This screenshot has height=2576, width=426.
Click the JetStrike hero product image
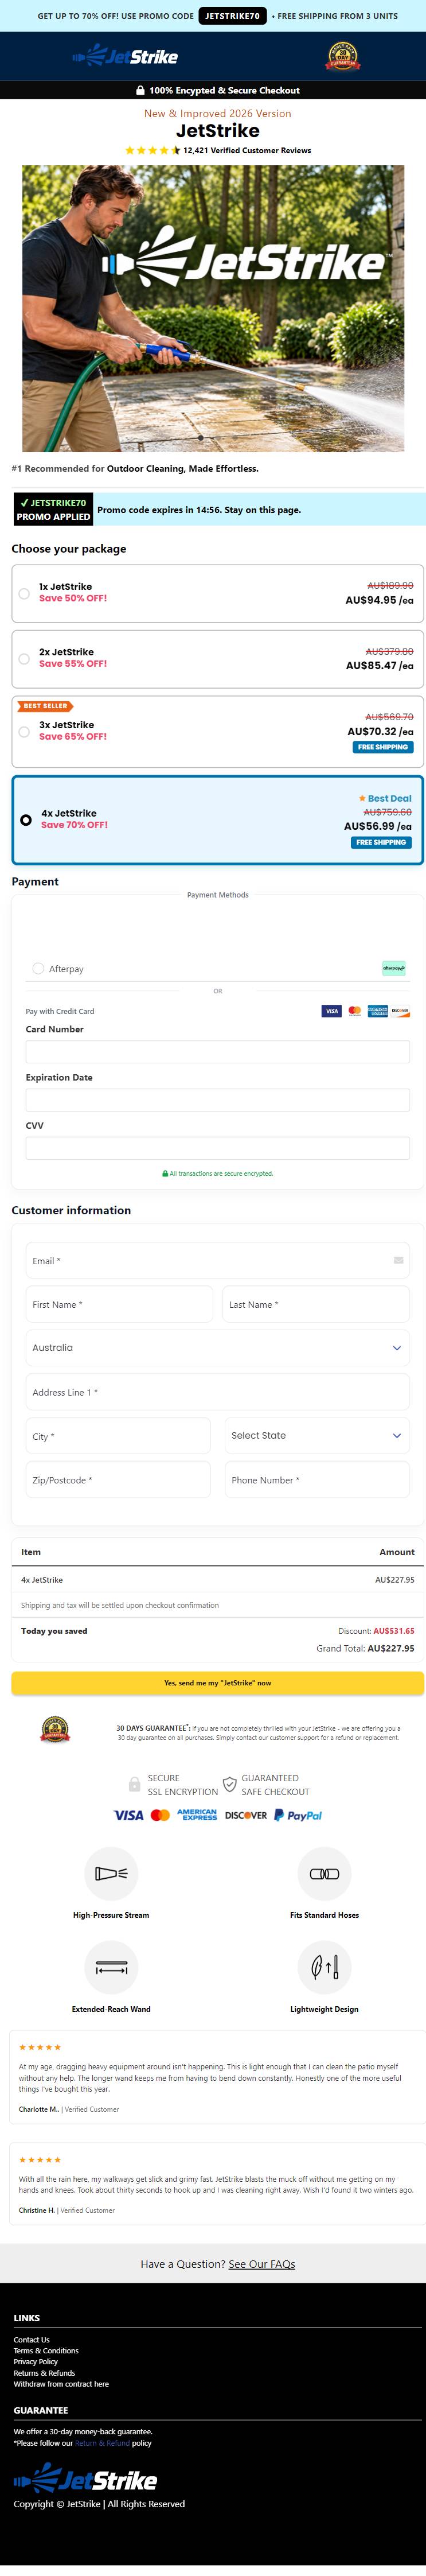point(213,308)
